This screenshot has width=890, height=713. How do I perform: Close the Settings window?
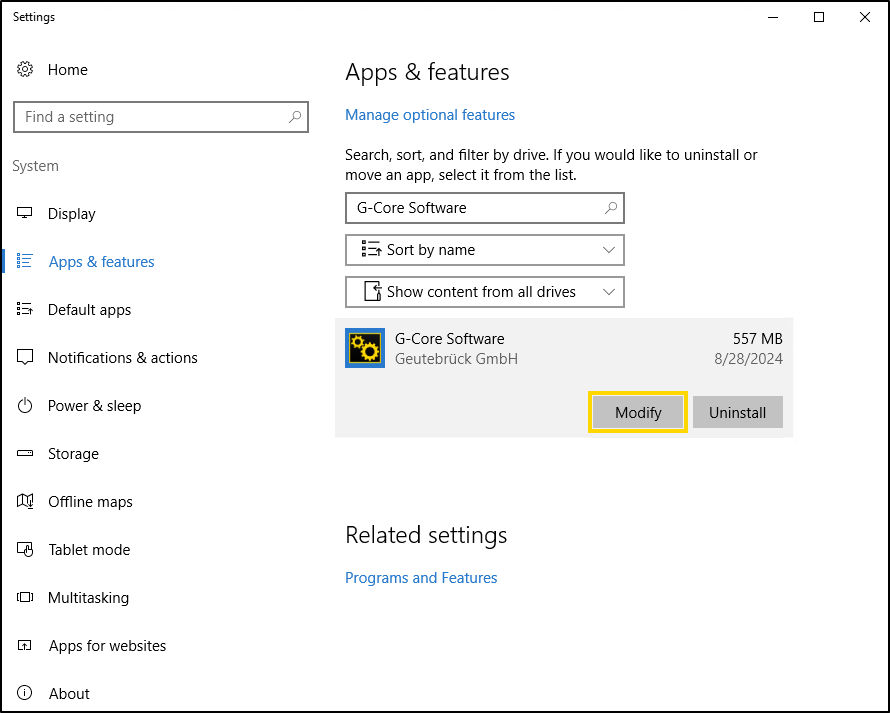(864, 17)
